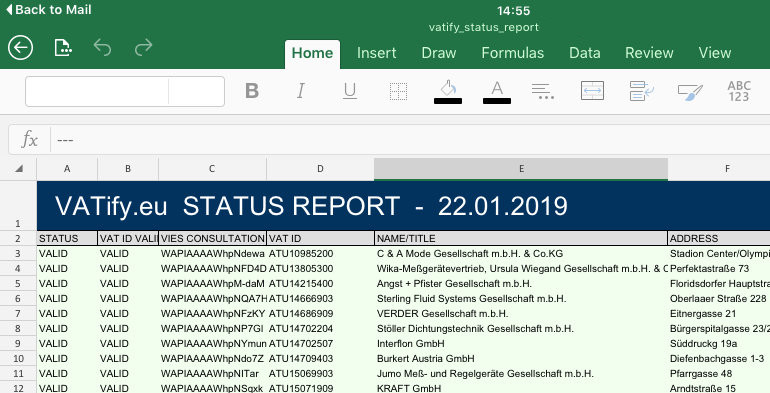Switch to the Data tab
Viewport: 770px width, 393px height.
584,53
